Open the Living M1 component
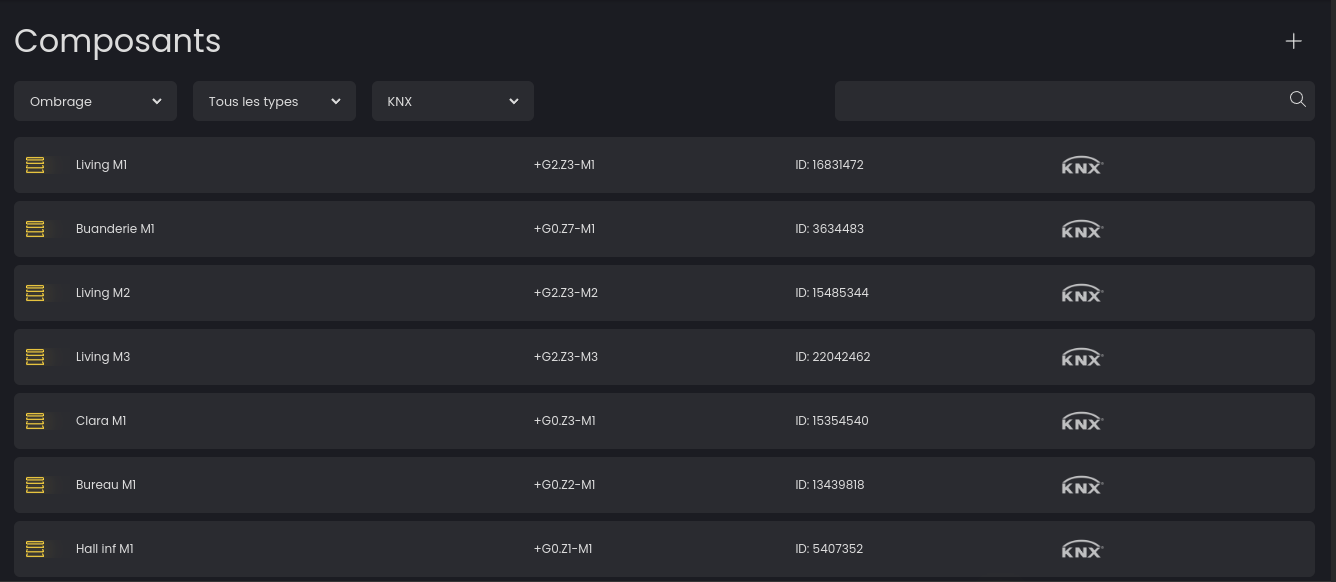 (x=101, y=165)
